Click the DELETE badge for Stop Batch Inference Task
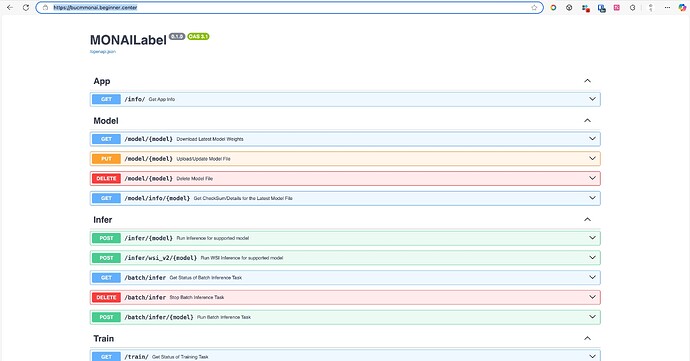 pos(106,297)
